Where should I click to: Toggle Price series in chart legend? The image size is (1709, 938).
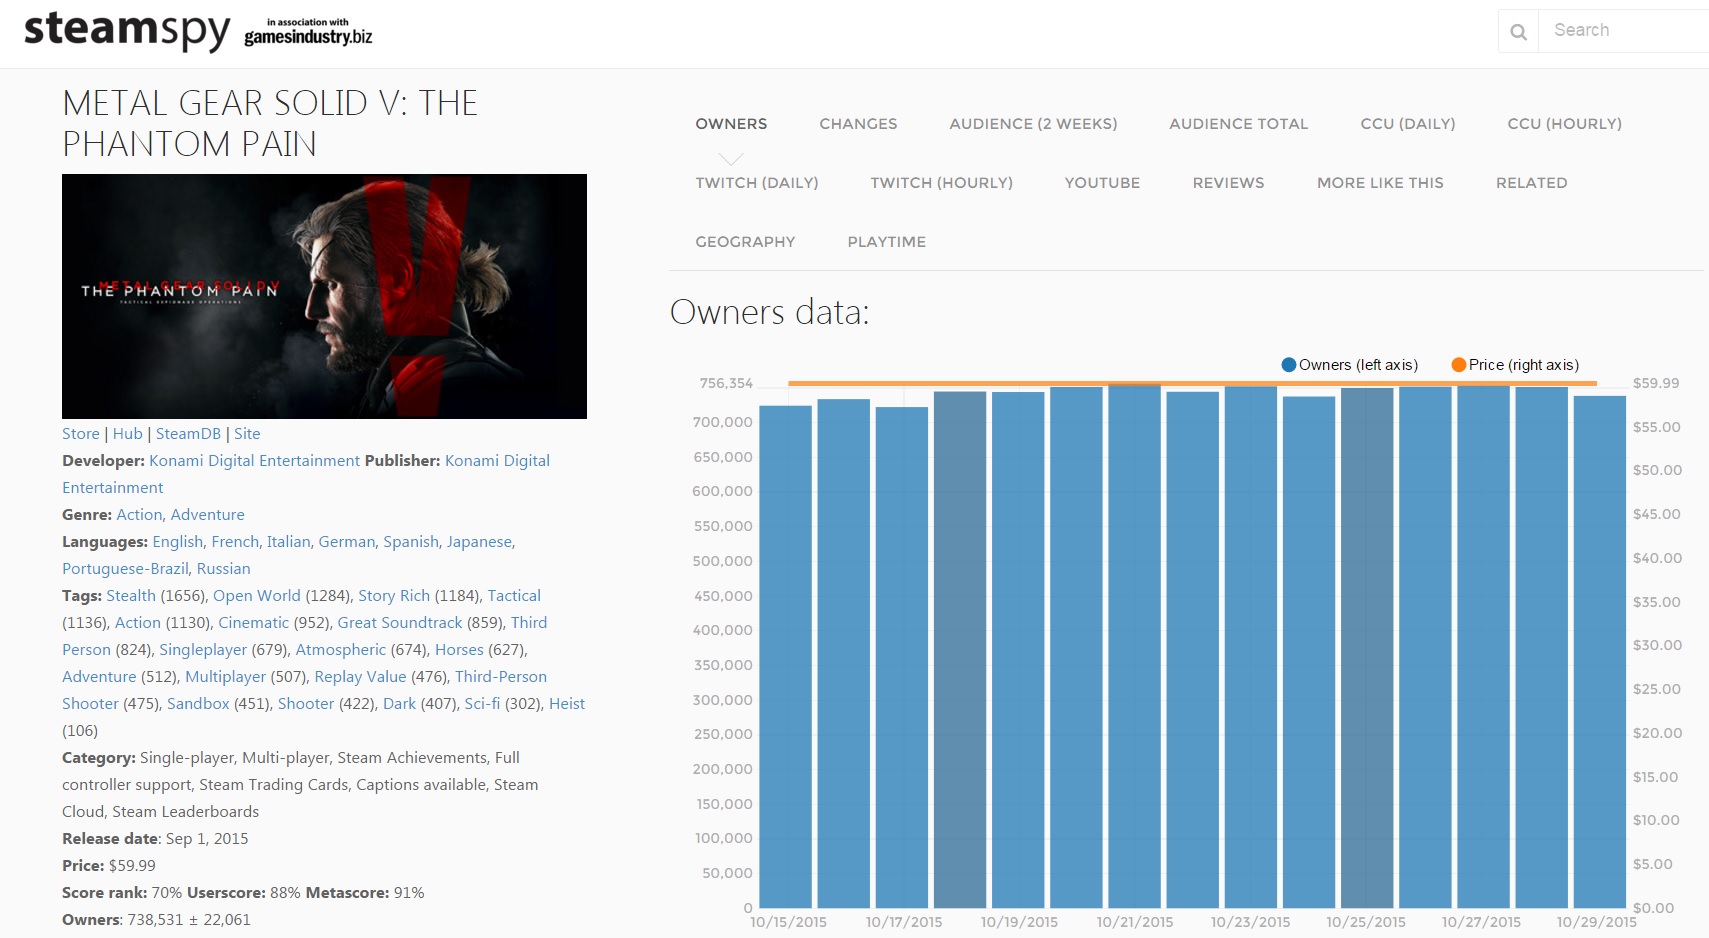click(1515, 365)
